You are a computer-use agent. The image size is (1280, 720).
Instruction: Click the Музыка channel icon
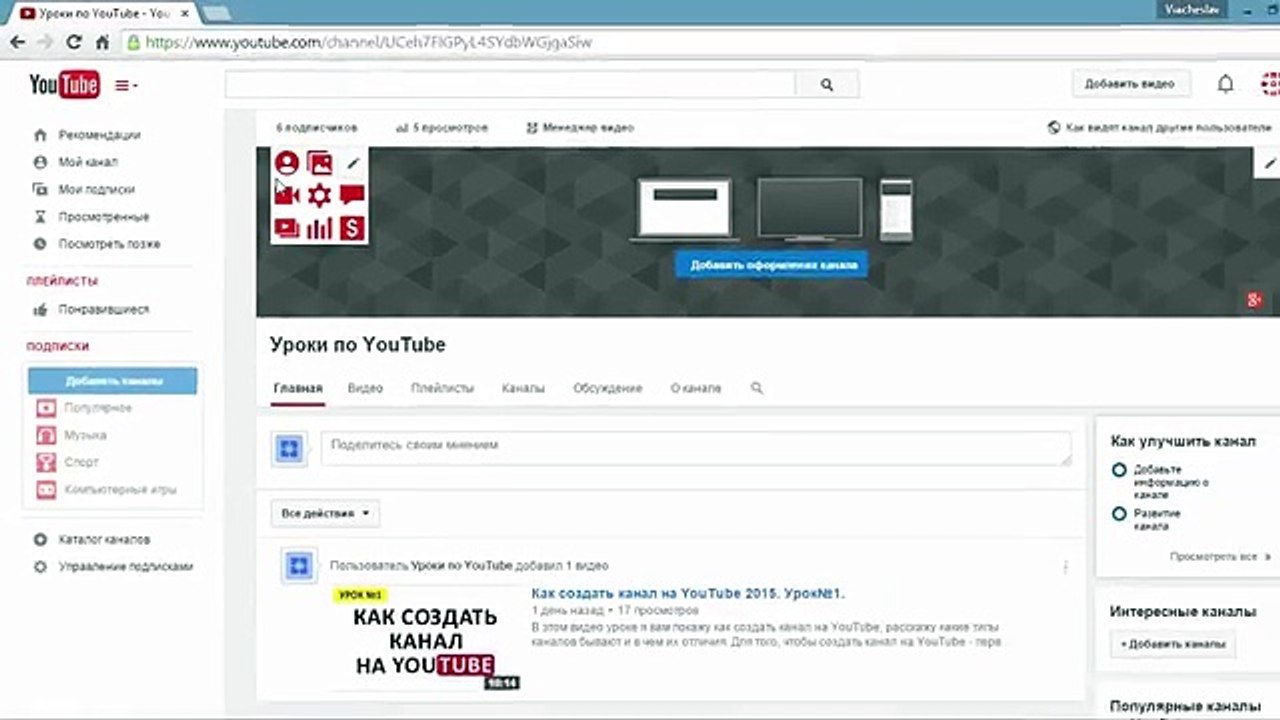(46, 435)
